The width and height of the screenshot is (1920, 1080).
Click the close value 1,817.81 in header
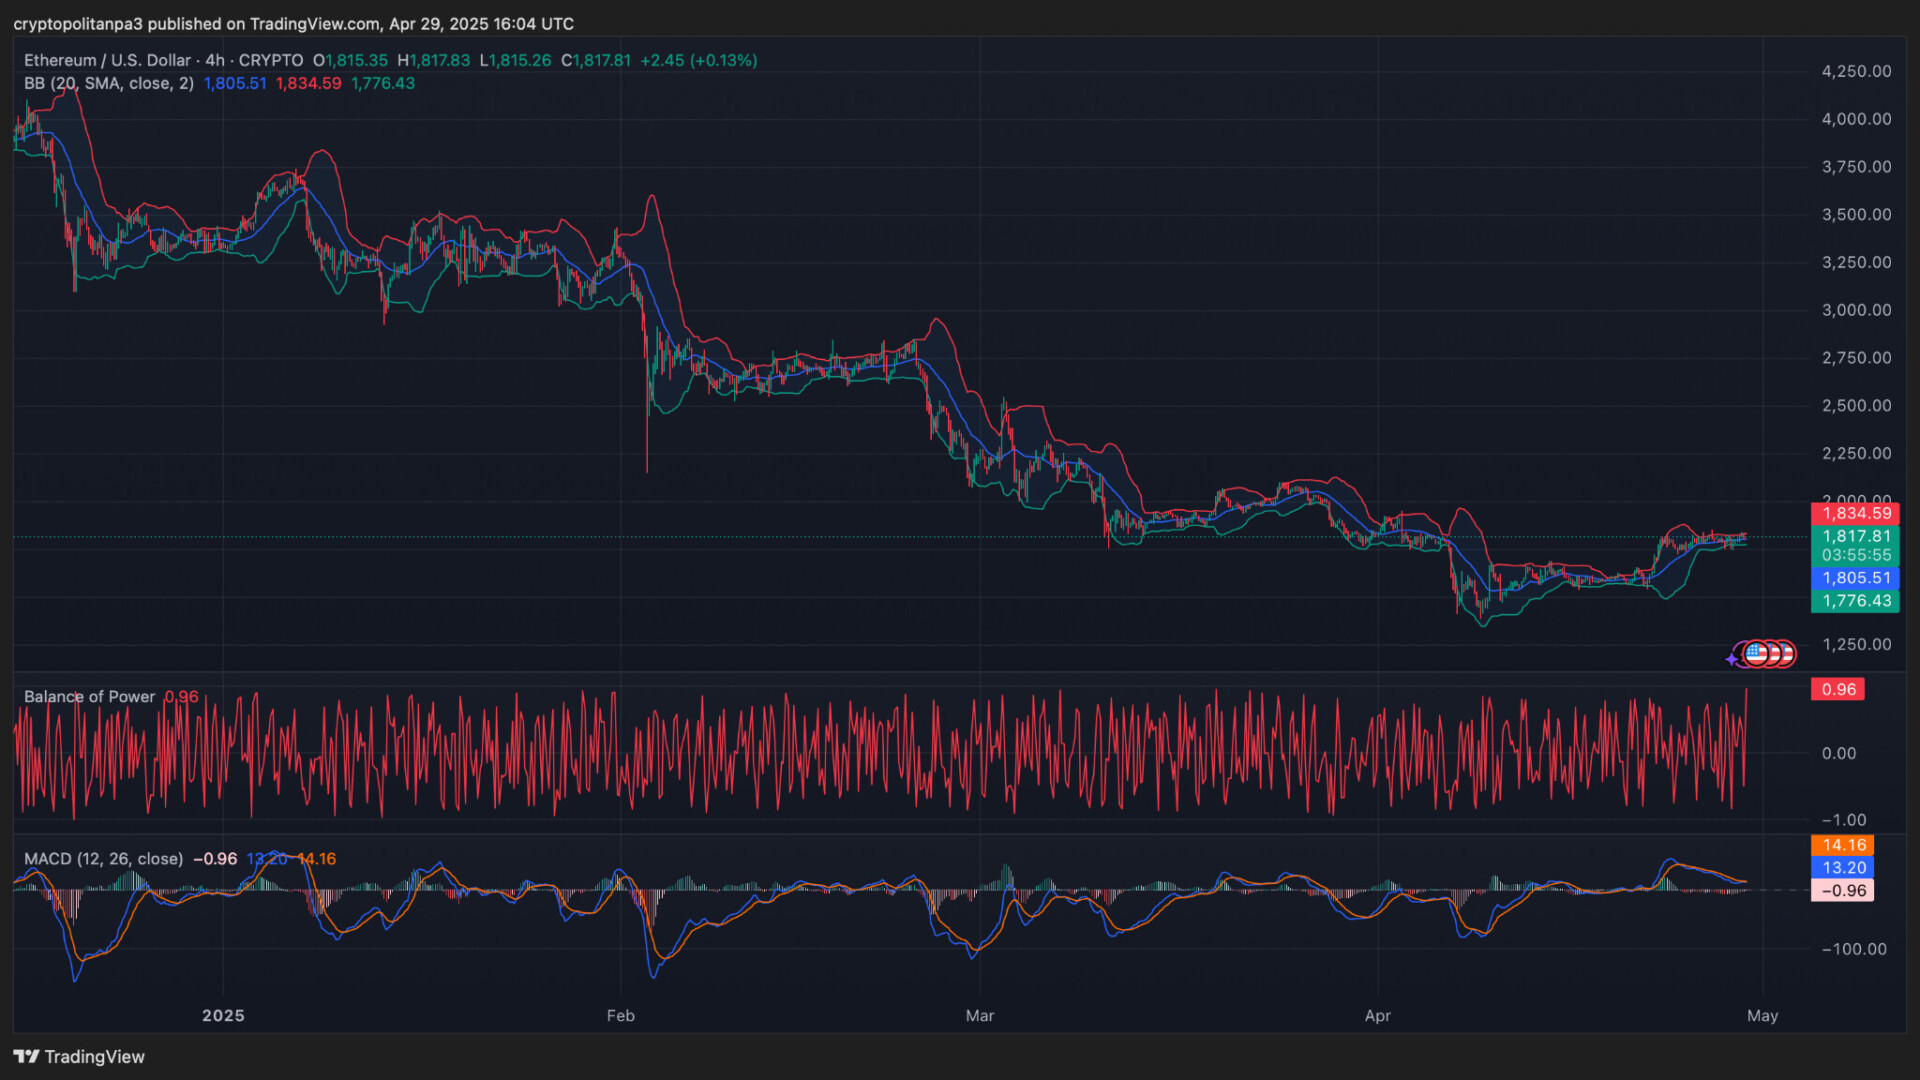coord(602,60)
